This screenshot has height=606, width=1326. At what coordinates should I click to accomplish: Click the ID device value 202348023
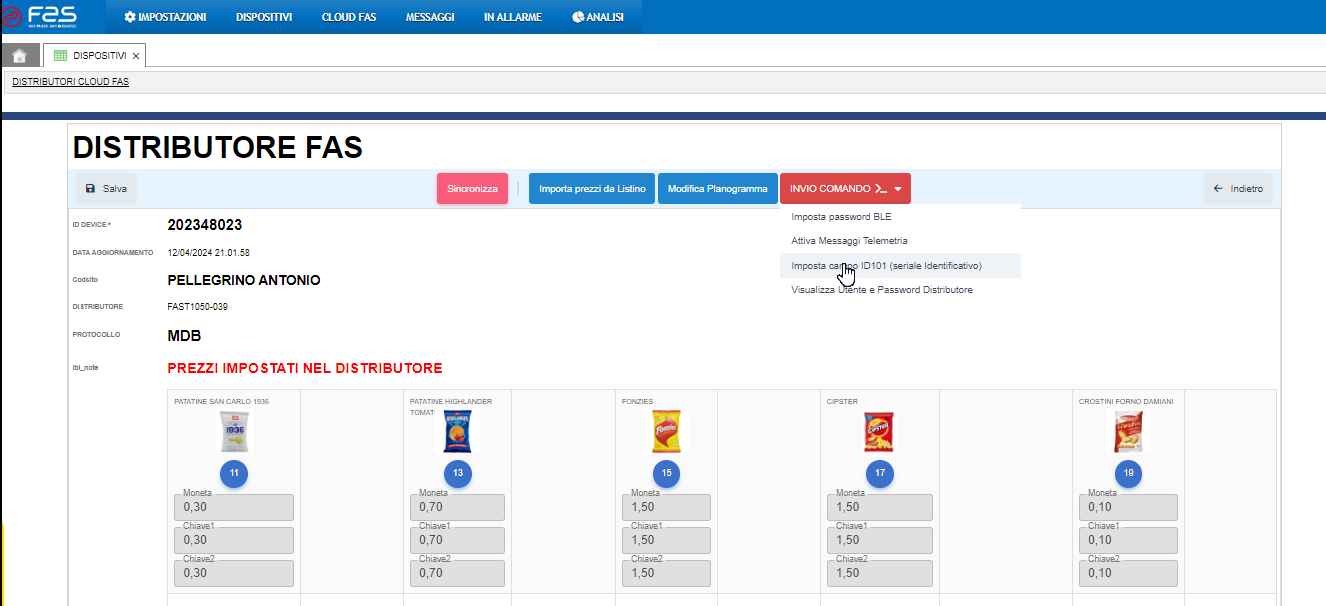205,225
